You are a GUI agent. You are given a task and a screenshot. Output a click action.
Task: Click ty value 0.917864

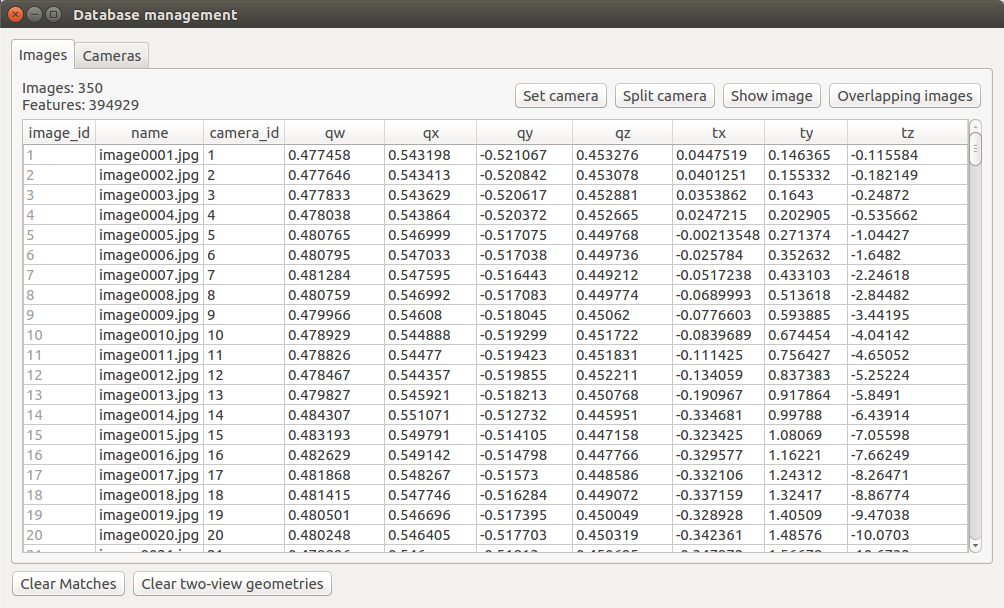pos(806,395)
